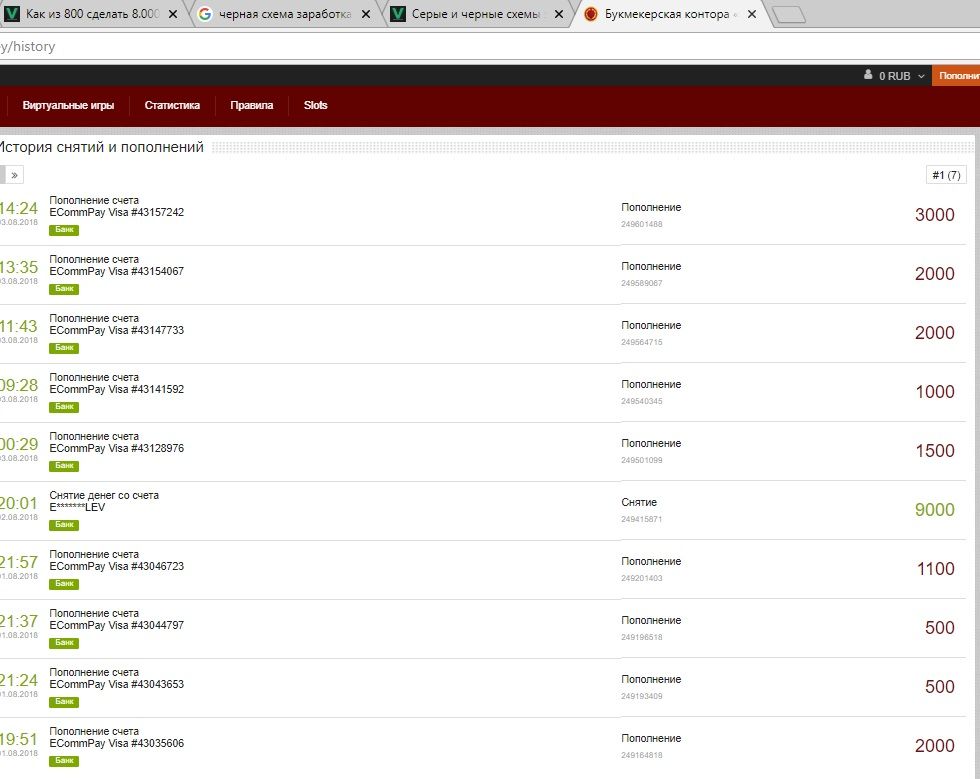Click the Банк badge on the 20:01 withdrawal
980x779 pixels.
point(64,525)
